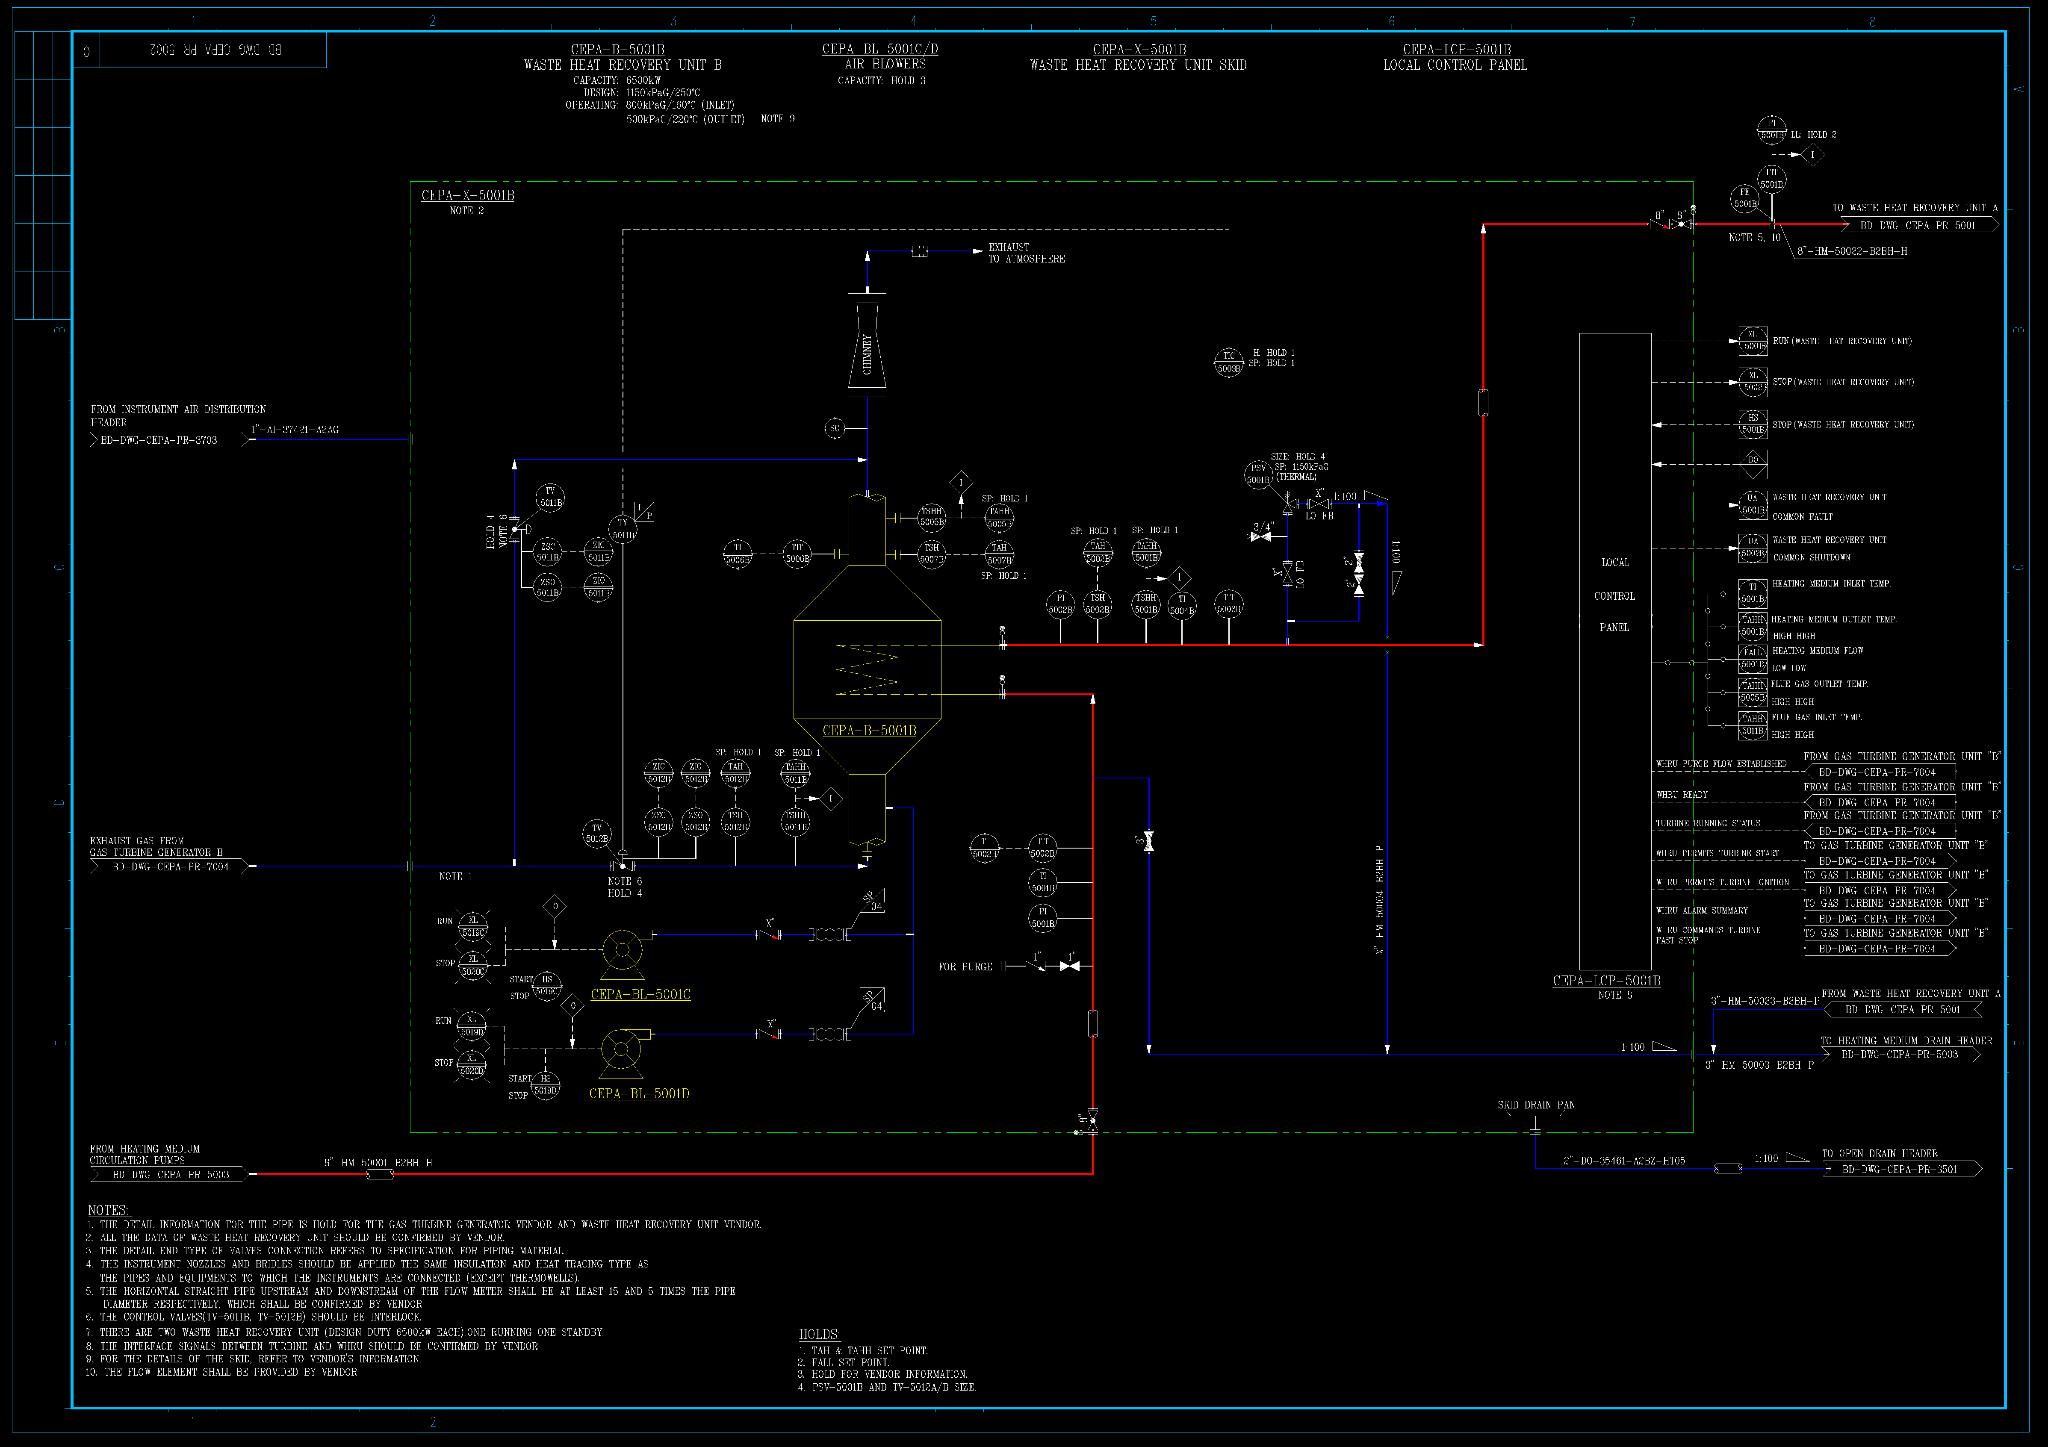The image size is (2048, 1447).
Task: Select the exhaust gas BD-DWG-CEPA-PR-7004 inlet connector
Action: 170,866
